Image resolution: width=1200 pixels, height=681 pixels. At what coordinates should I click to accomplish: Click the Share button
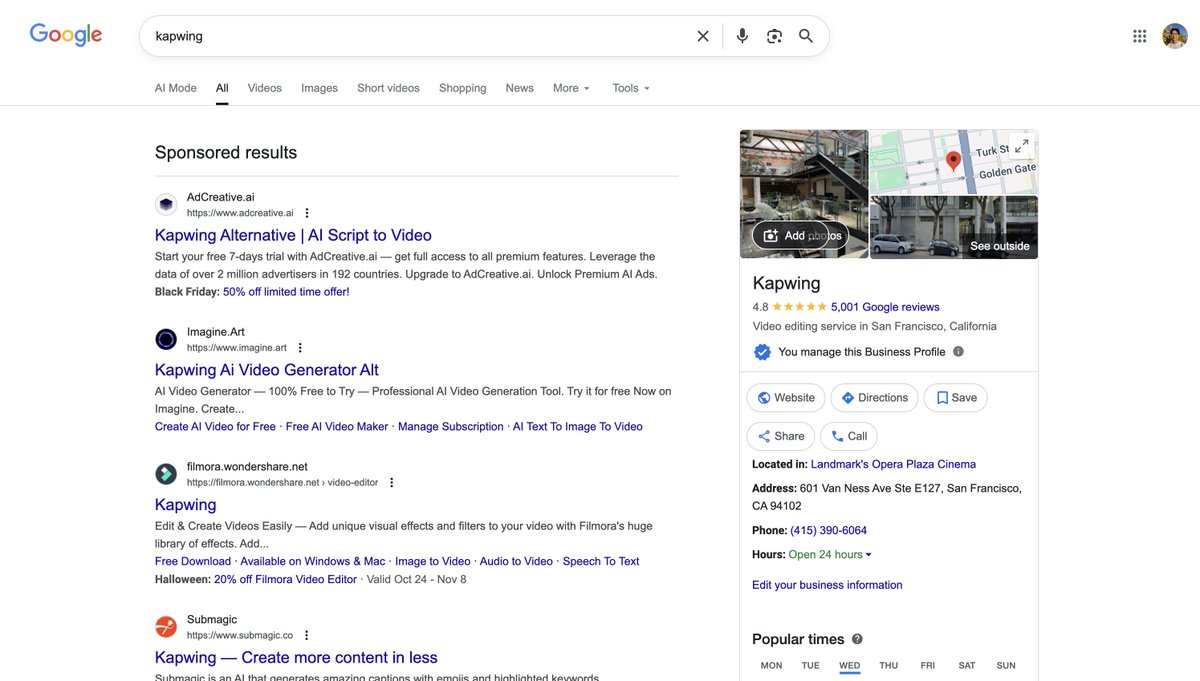781,436
